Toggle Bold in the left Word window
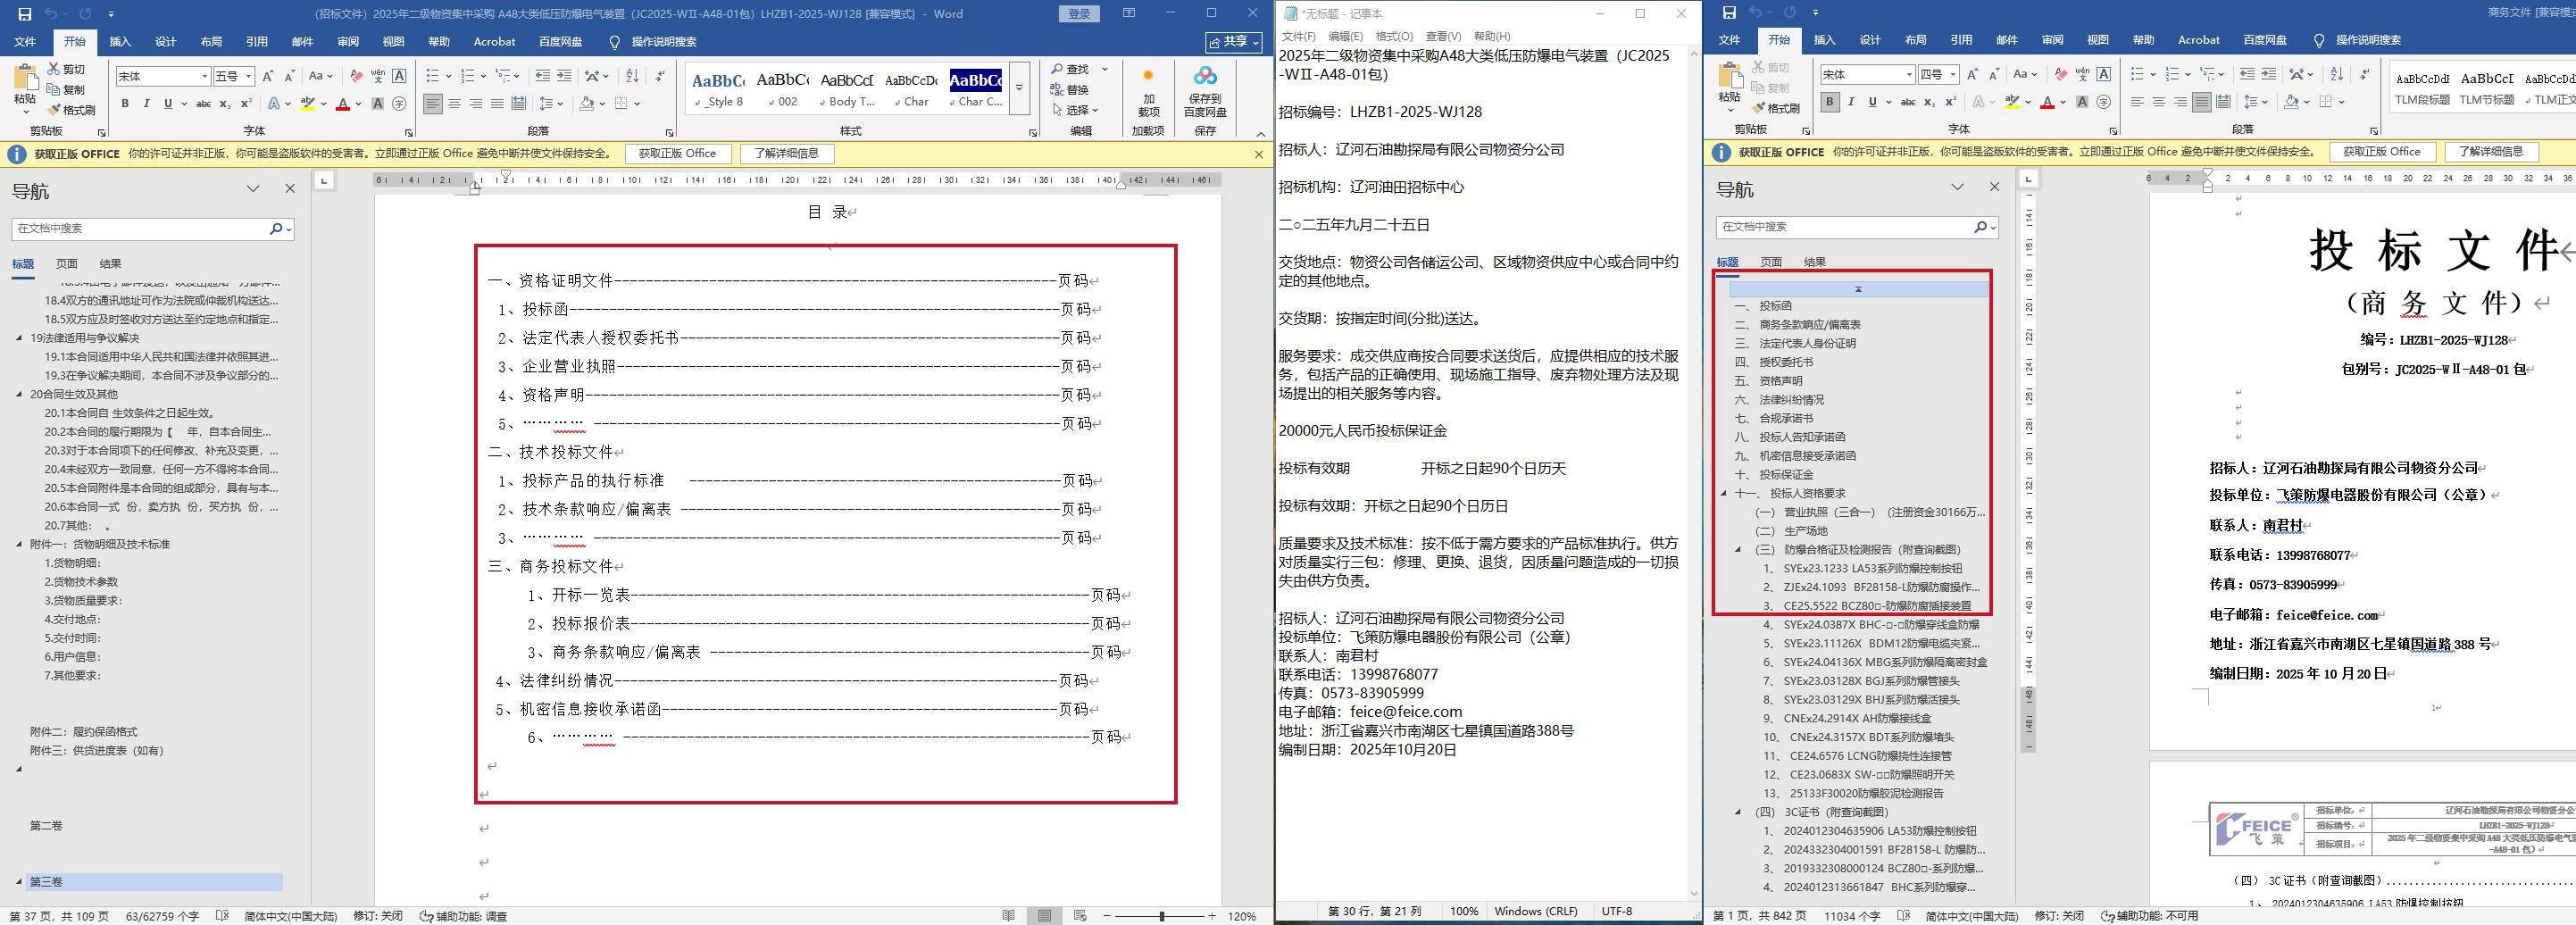The width and height of the screenshot is (2576, 925). coord(125,103)
